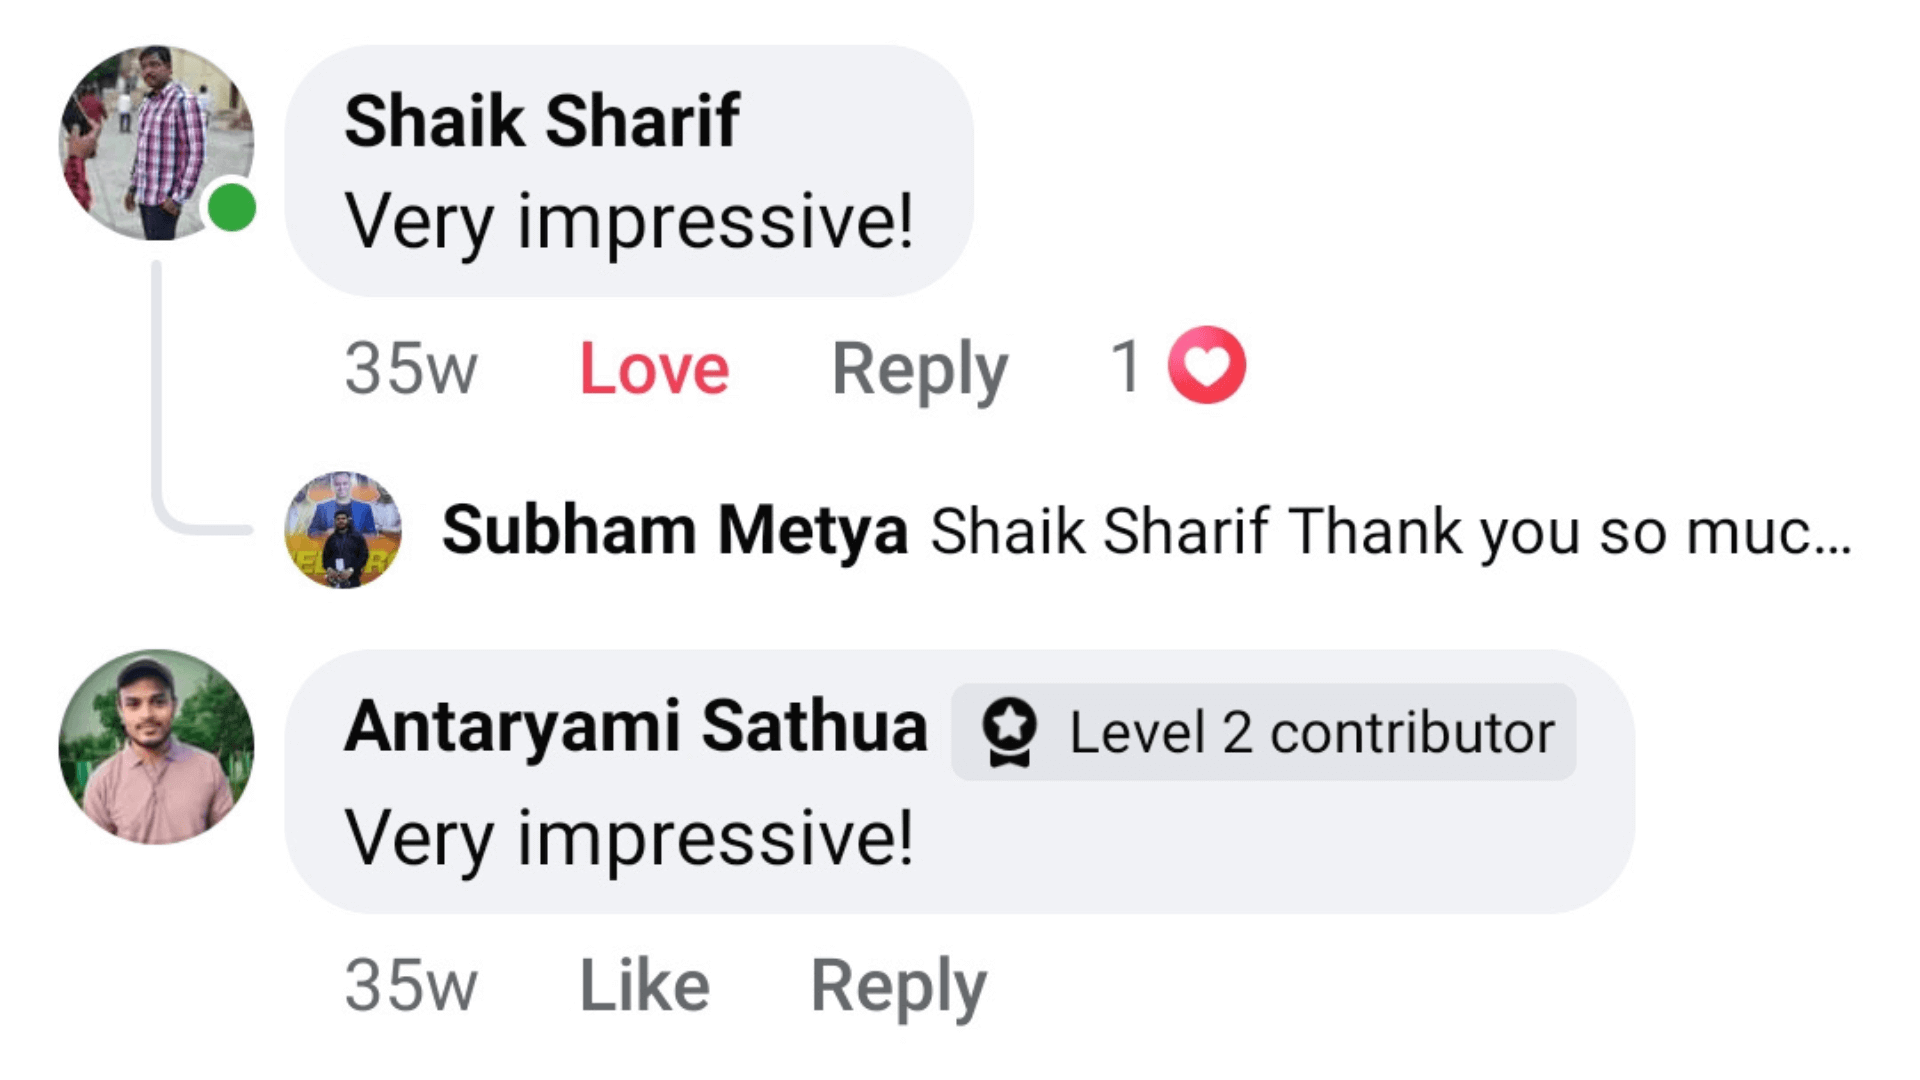Click Subham Metya's profile picture
Viewport: 1920px width, 1080px height.
(343, 529)
